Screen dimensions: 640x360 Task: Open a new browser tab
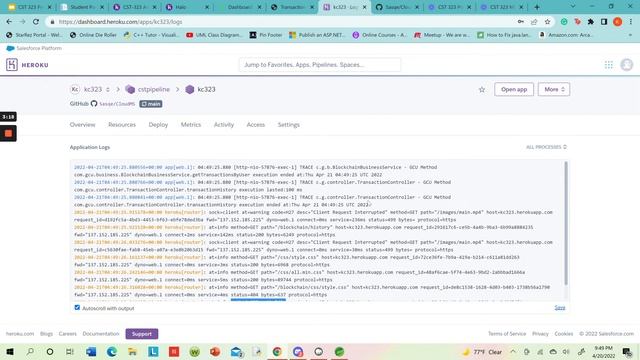tap(537, 7)
